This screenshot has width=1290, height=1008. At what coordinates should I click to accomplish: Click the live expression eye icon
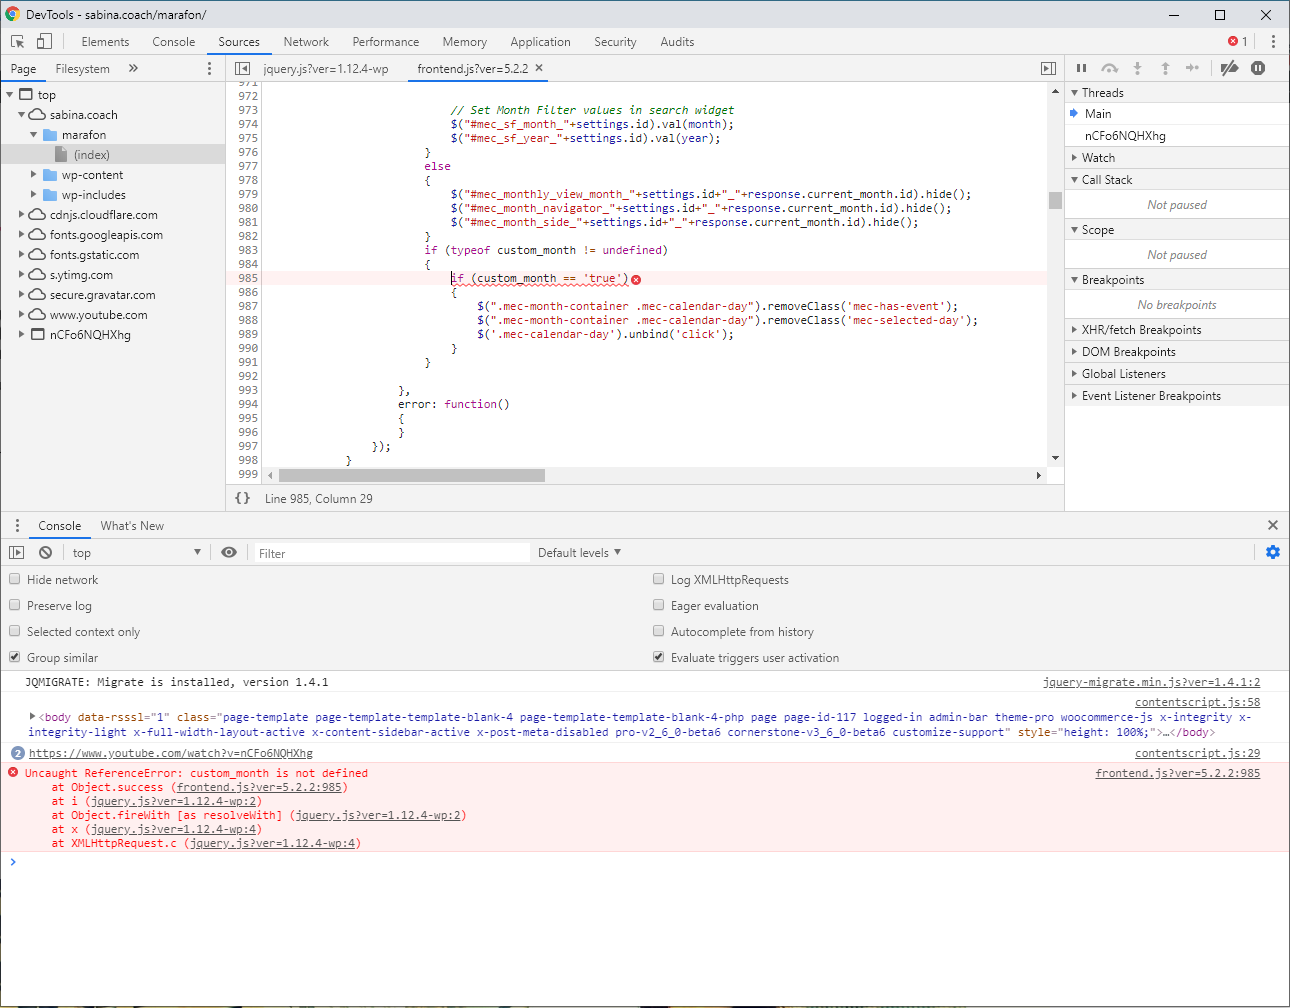tap(229, 552)
